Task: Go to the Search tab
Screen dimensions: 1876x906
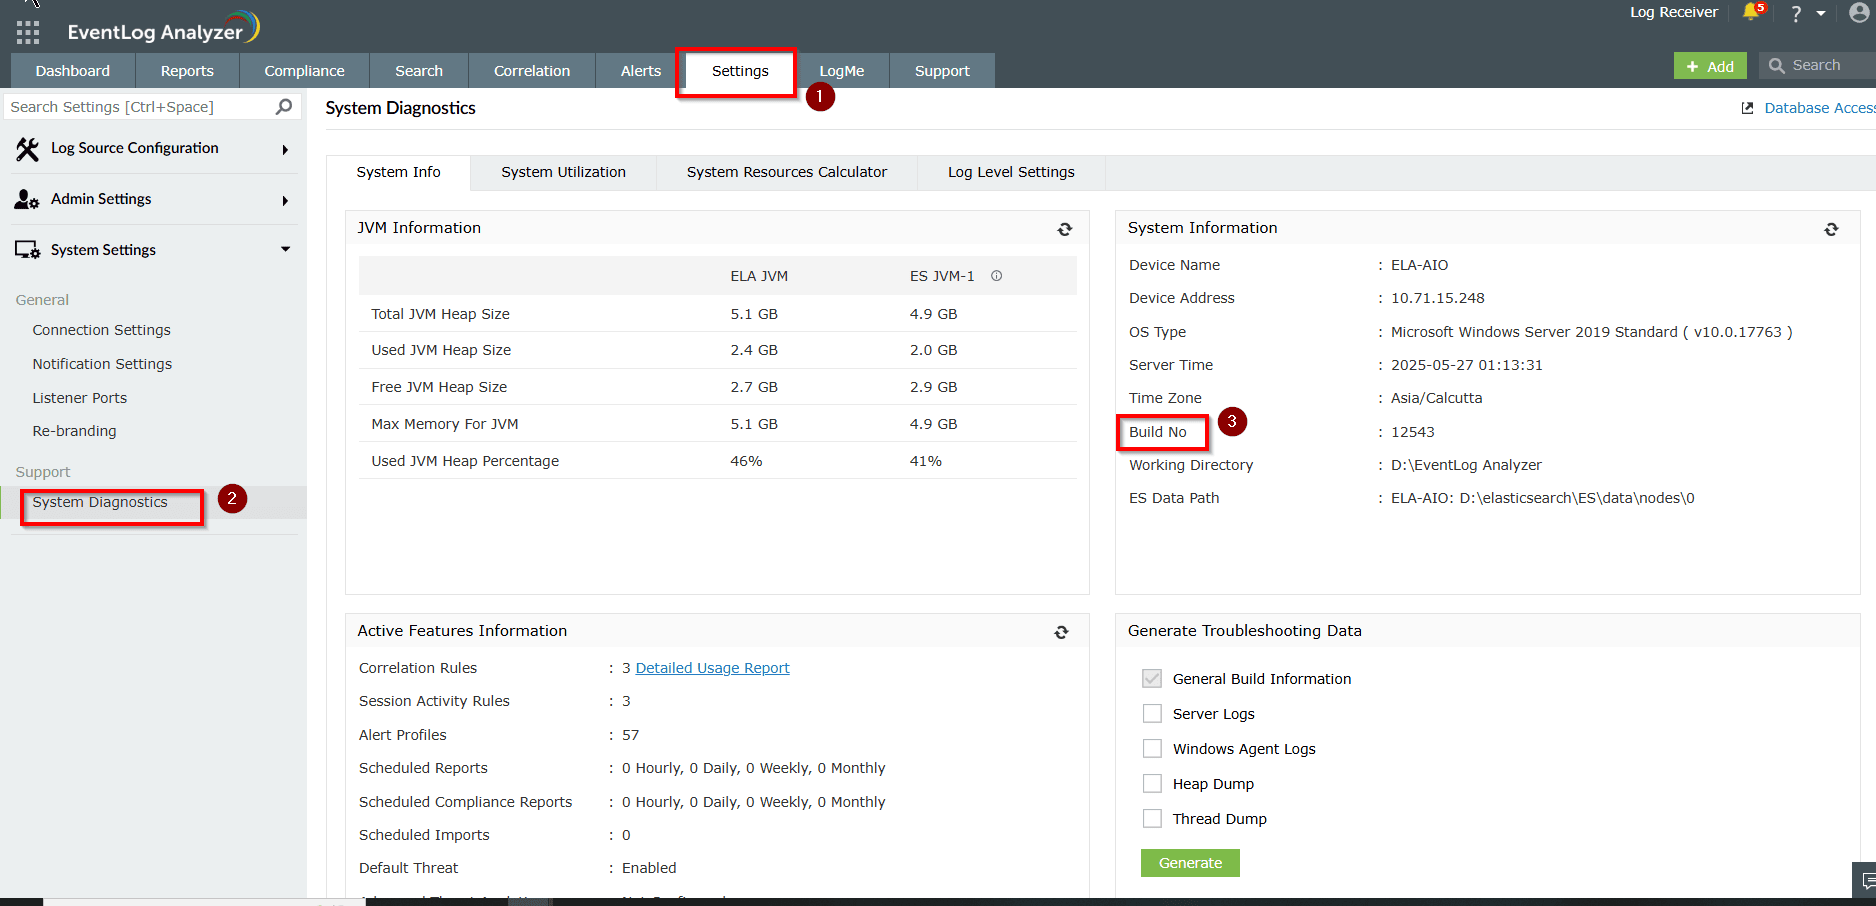Action: click(x=419, y=71)
